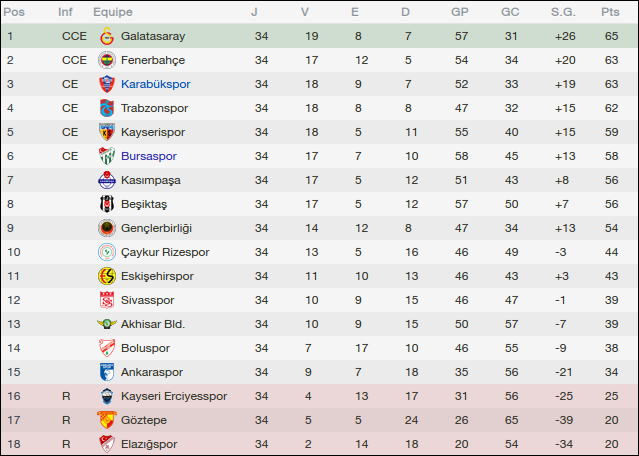Click the Akhisar Bld. team logo
Viewport: 639px width, 456px height.
106,324
